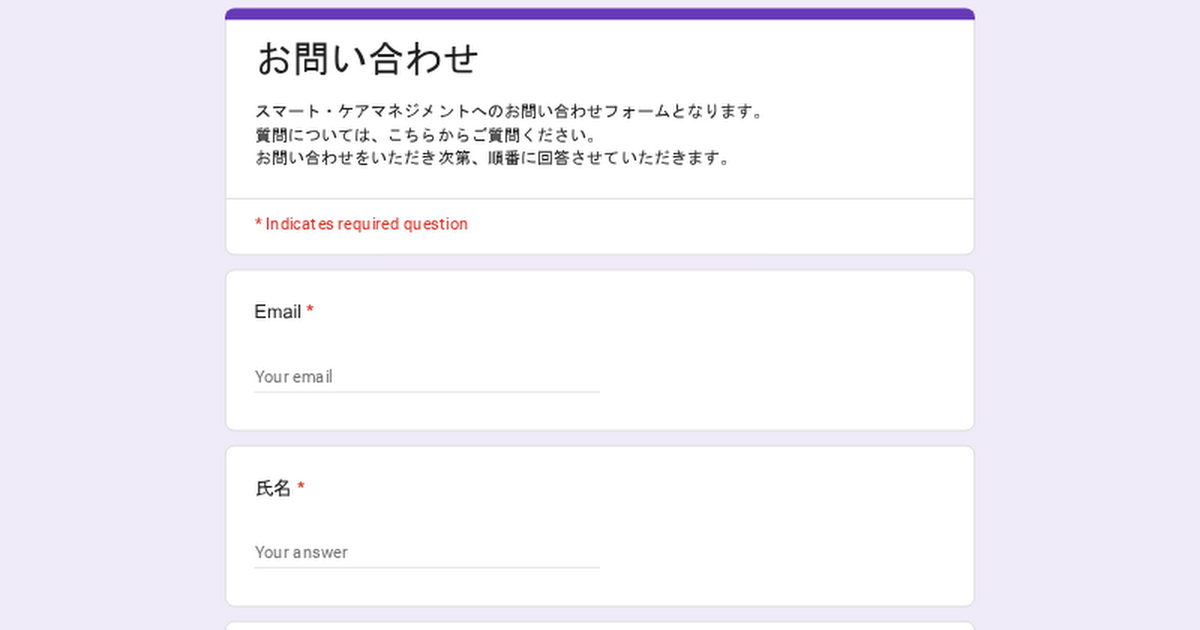Click blank space inside the Email question card
1200x630 pixels.
pos(780,350)
